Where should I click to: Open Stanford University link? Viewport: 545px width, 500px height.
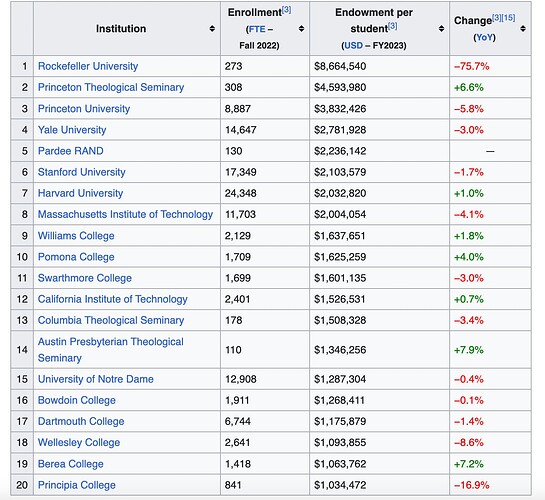pos(82,172)
